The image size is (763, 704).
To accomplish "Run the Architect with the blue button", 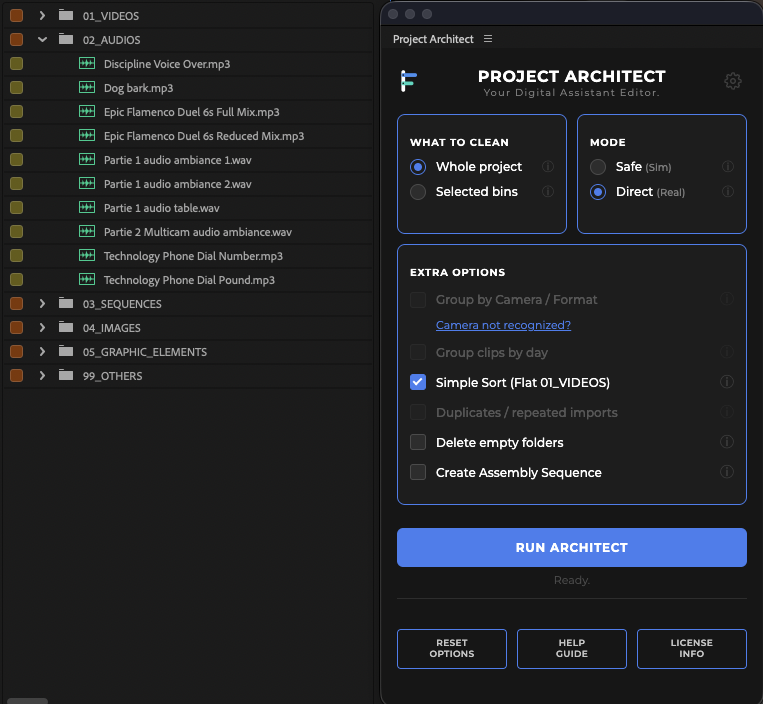I will (x=572, y=547).
